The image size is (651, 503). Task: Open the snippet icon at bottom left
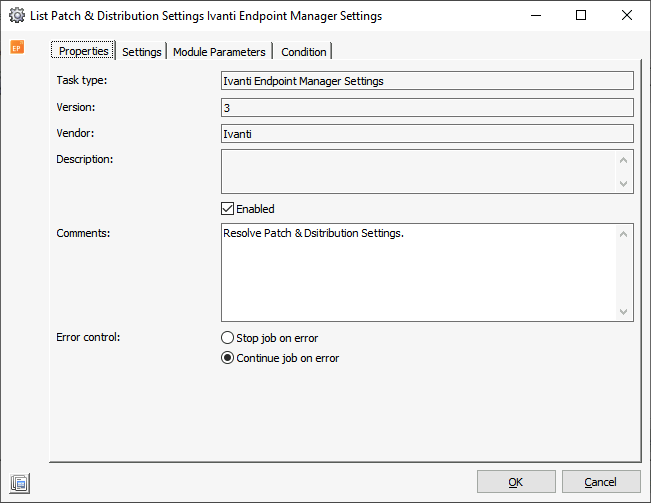[x=20, y=483]
